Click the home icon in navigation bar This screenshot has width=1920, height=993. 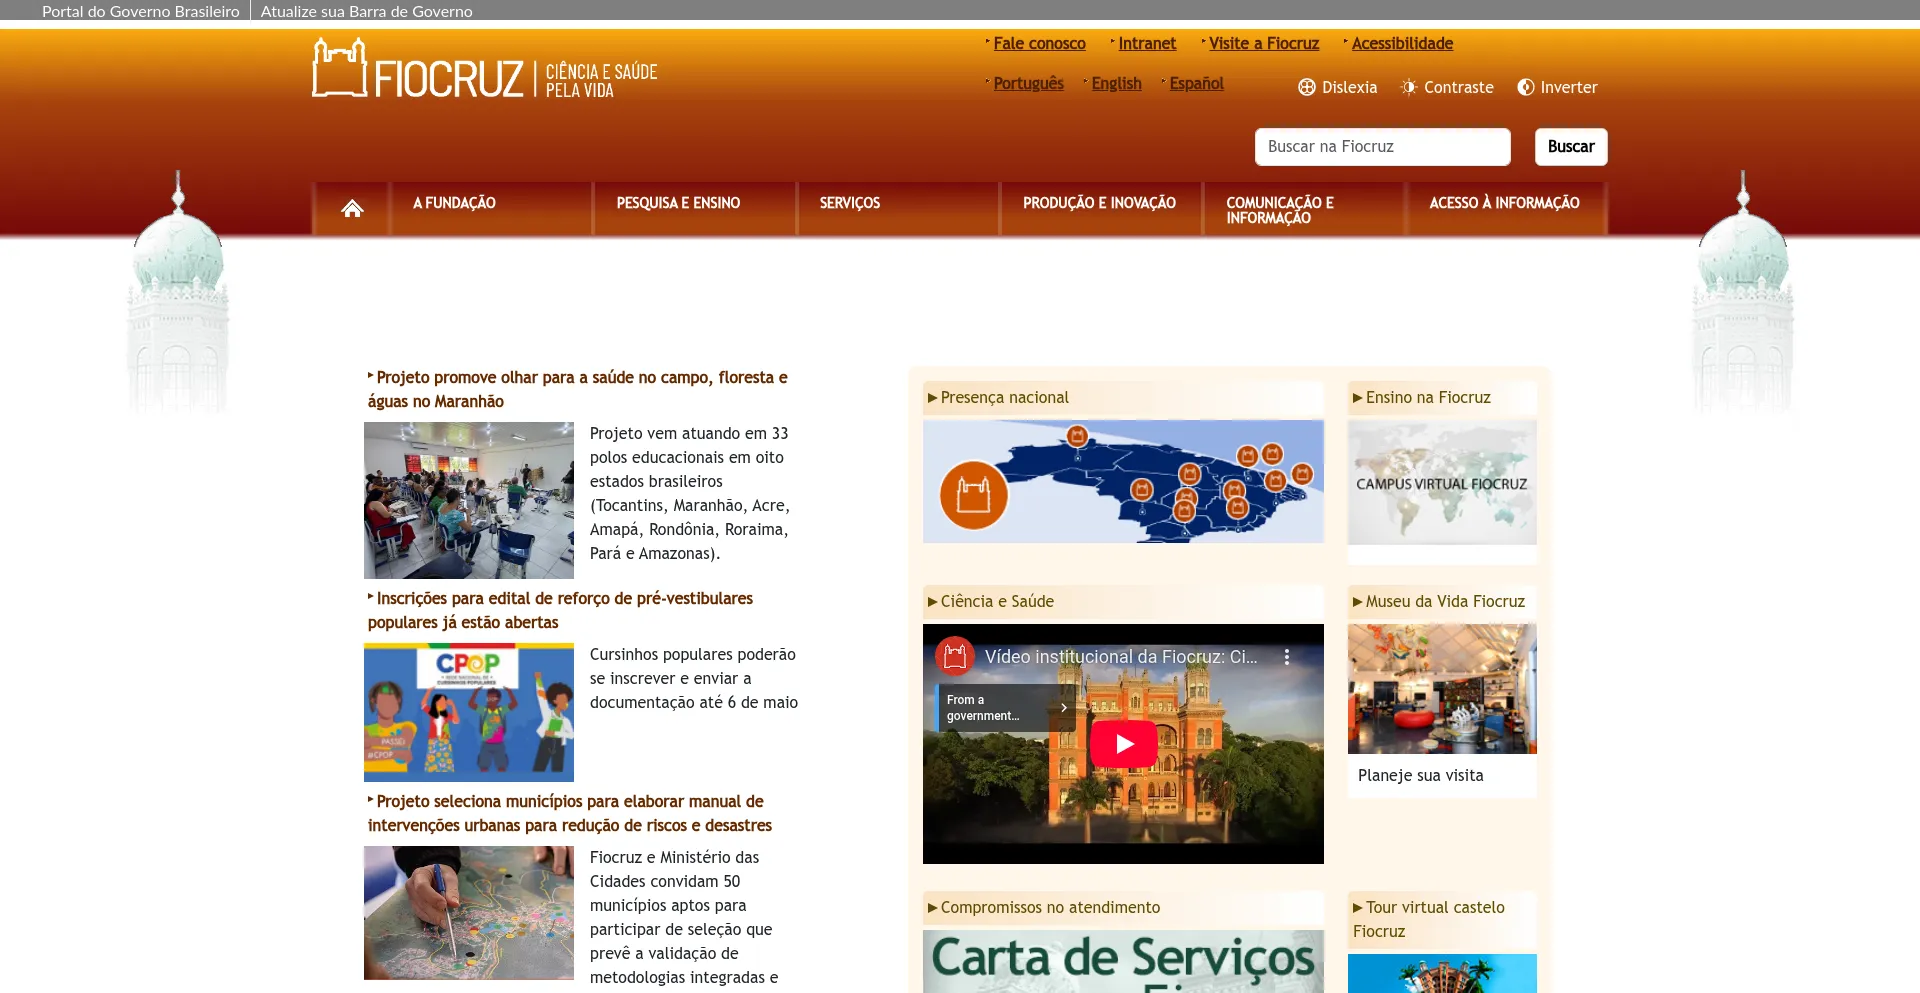coord(352,209)
